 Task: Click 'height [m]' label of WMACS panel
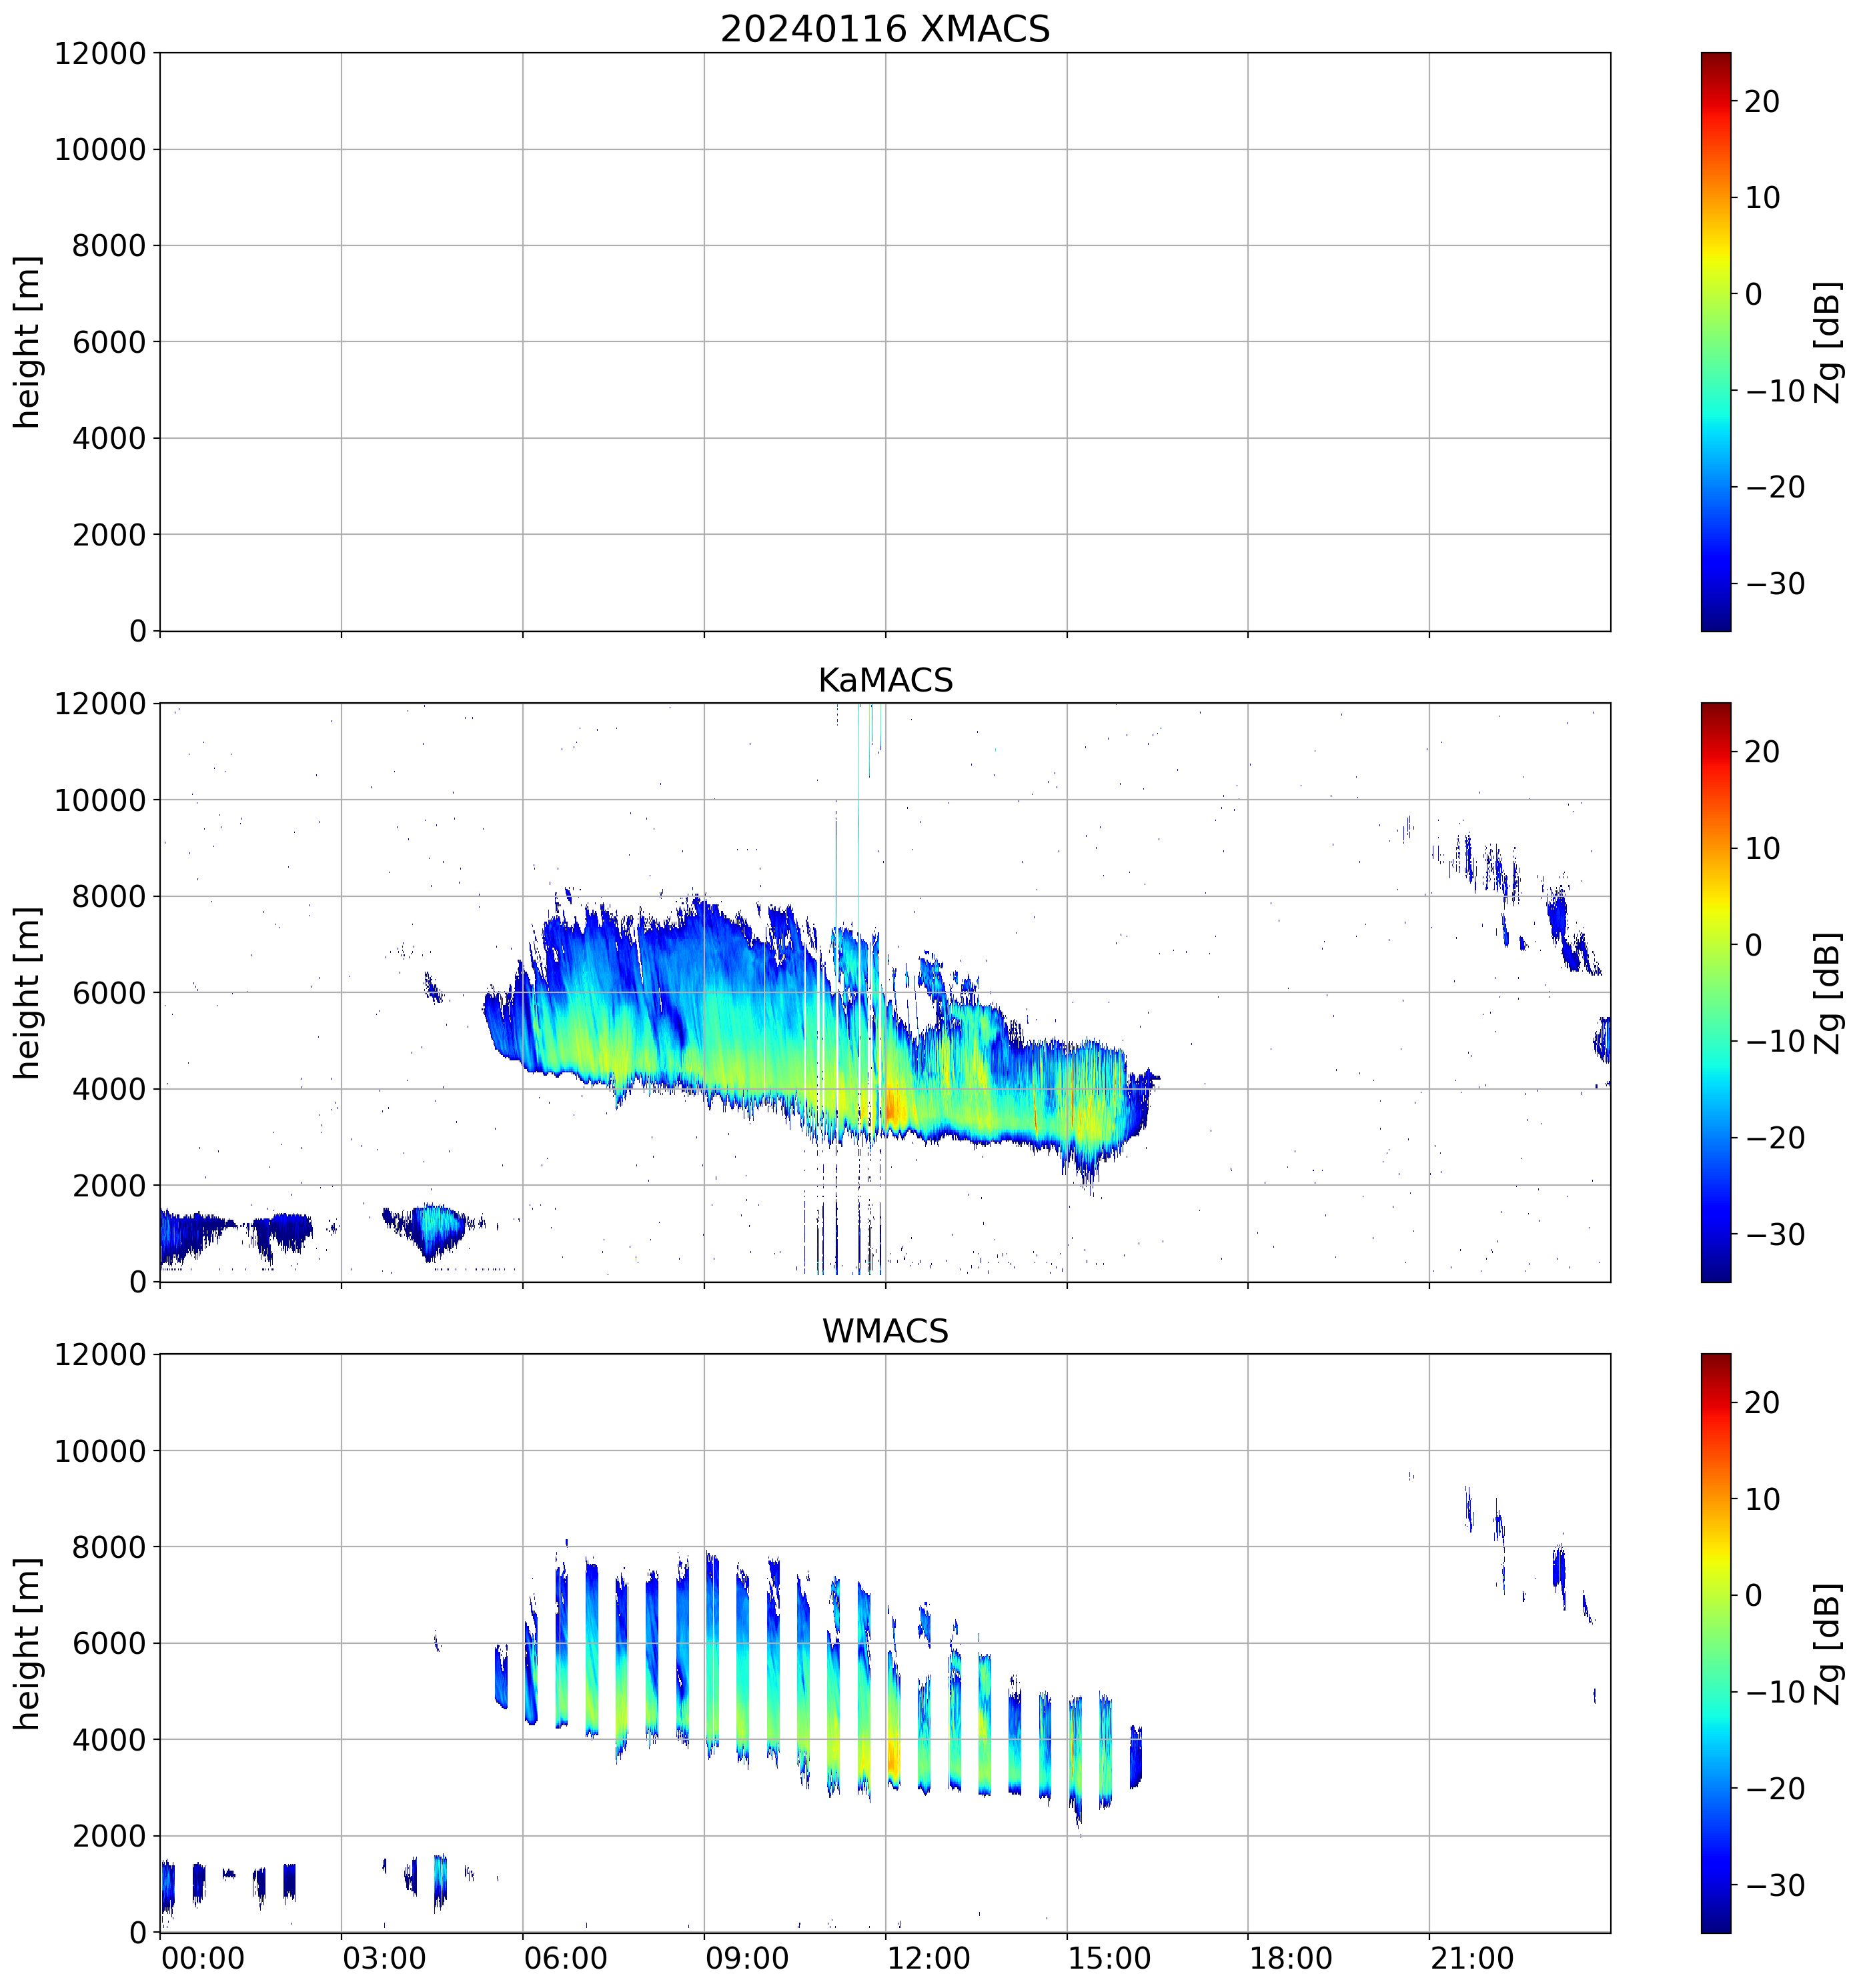(x=28, y=1643)
